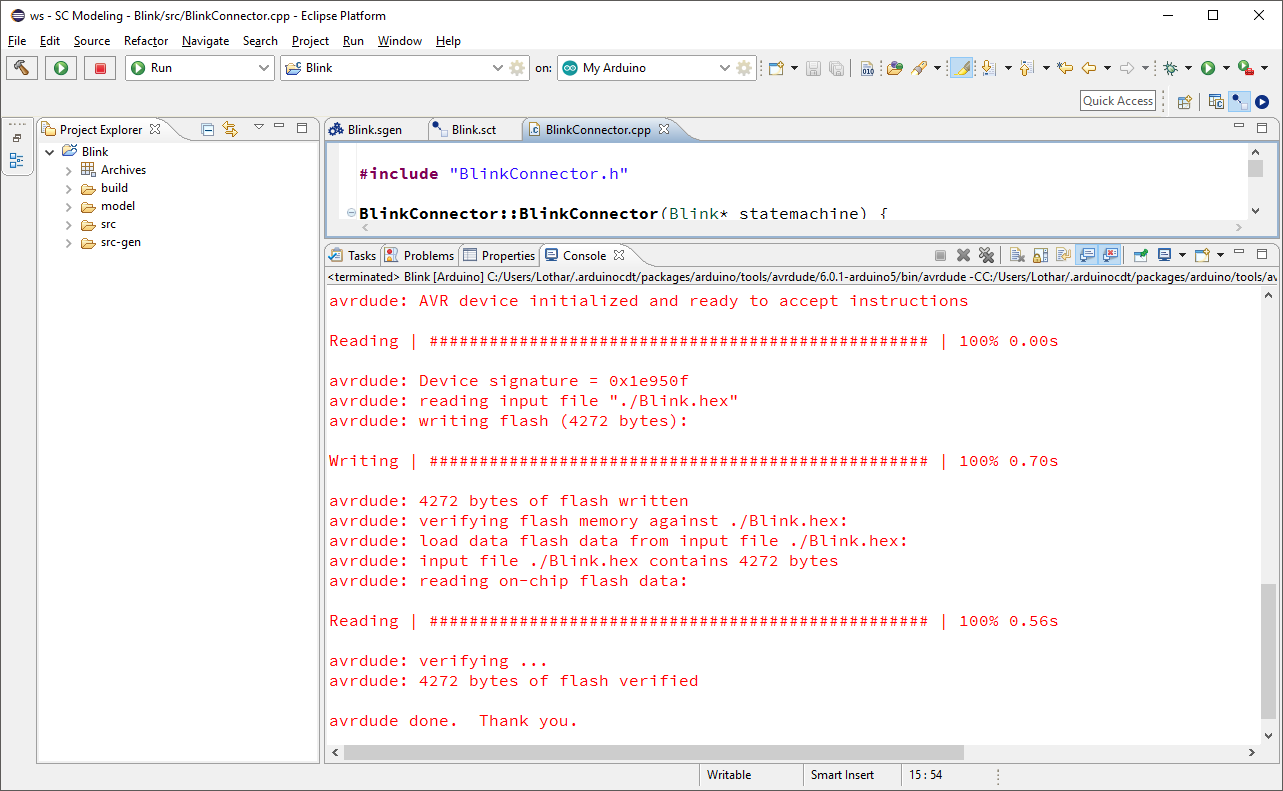The image size is (1283, 791).
Task: Toggle Show Console When Standard Out Changes
Action: [1087, 255]
